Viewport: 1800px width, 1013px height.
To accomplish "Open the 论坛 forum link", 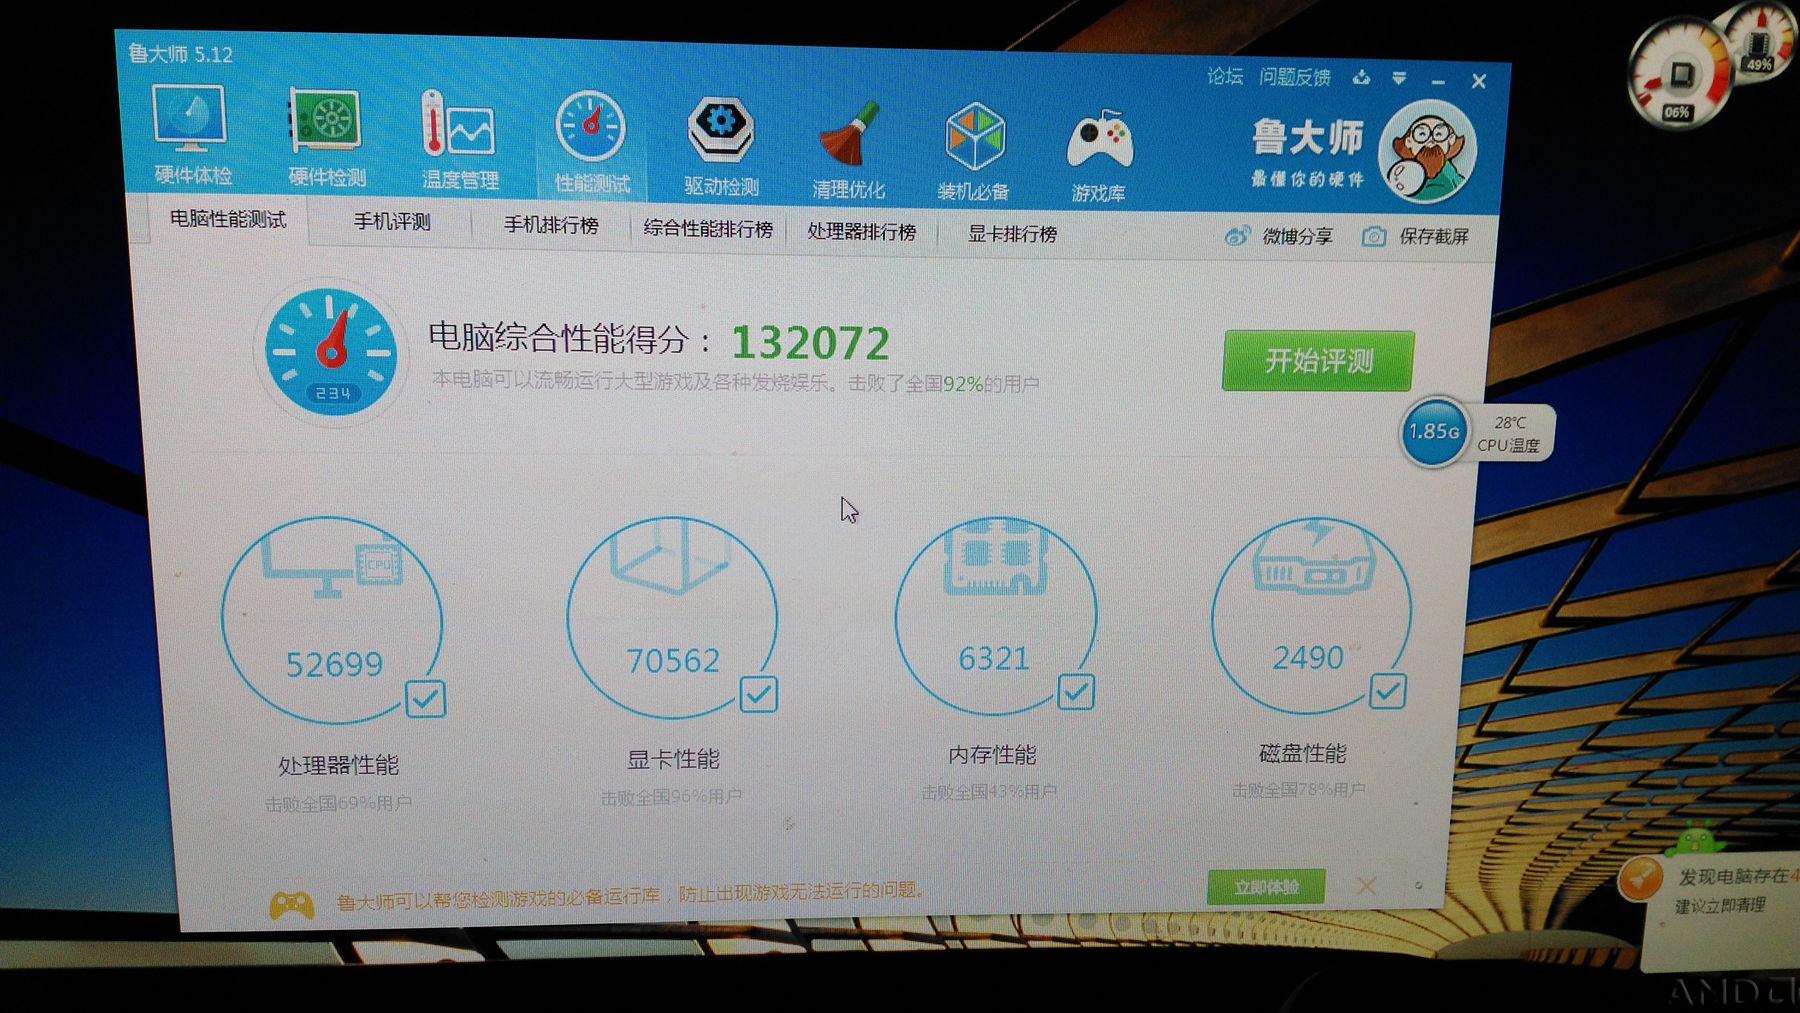I will [x=1225, y=75].
